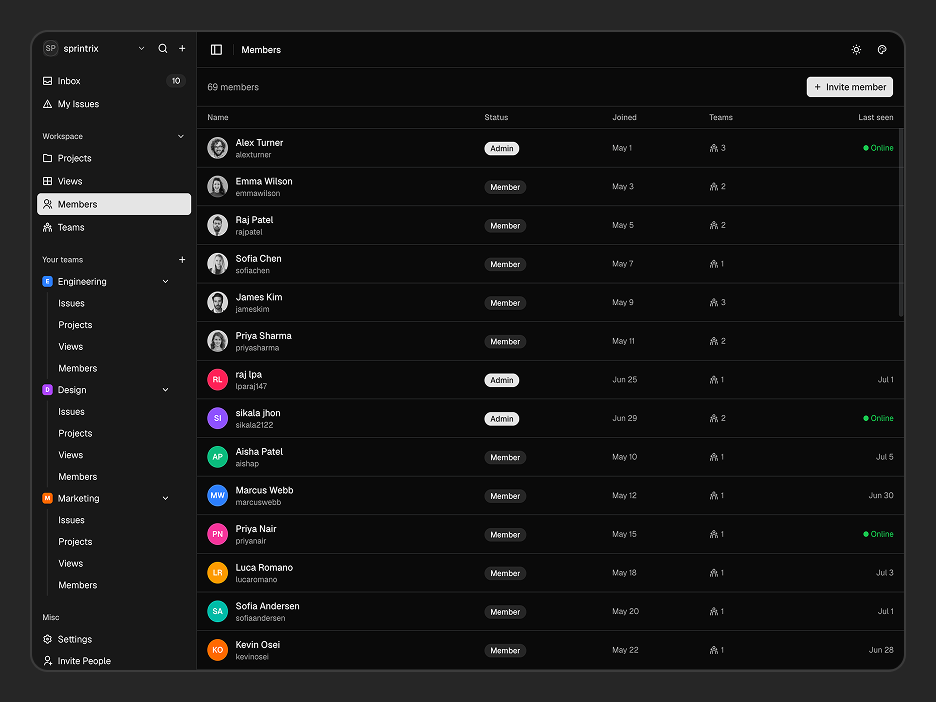Click the Last seen column header

pyautogui.click(x=876, y=118)
